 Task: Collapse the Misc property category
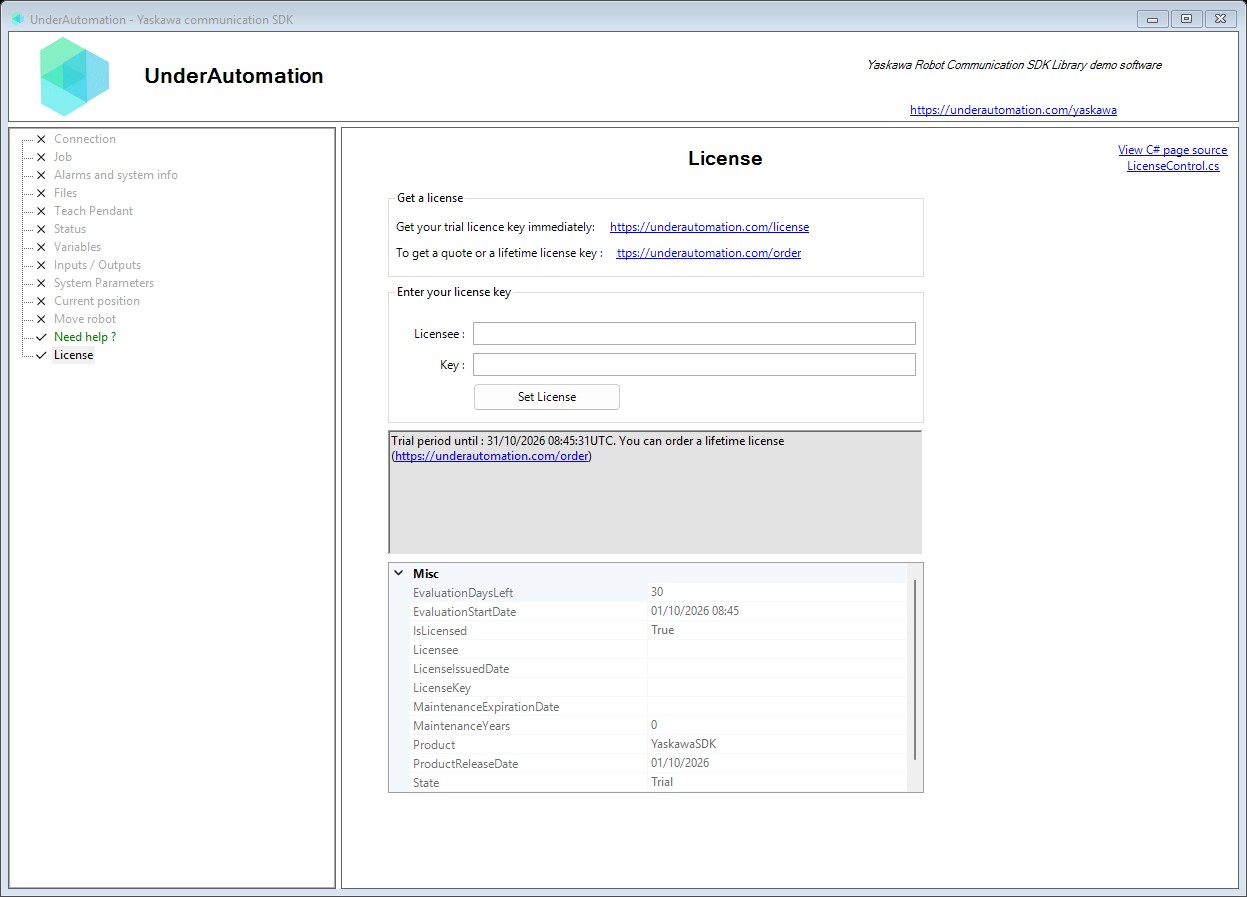tap(399, 574)
